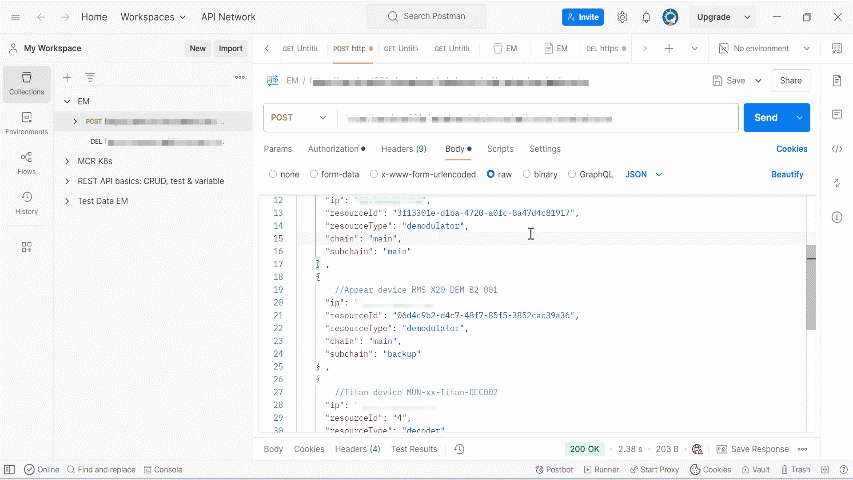This screenshot has width=853, height=480.
Task: Open the No environment dropdown
Action: pos(764,48)
